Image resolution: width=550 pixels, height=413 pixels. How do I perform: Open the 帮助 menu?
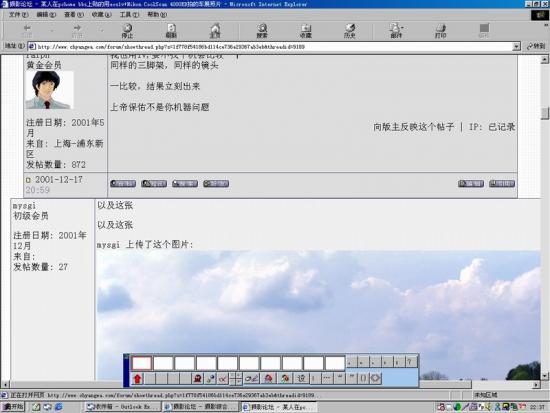[x=157, y=15]
